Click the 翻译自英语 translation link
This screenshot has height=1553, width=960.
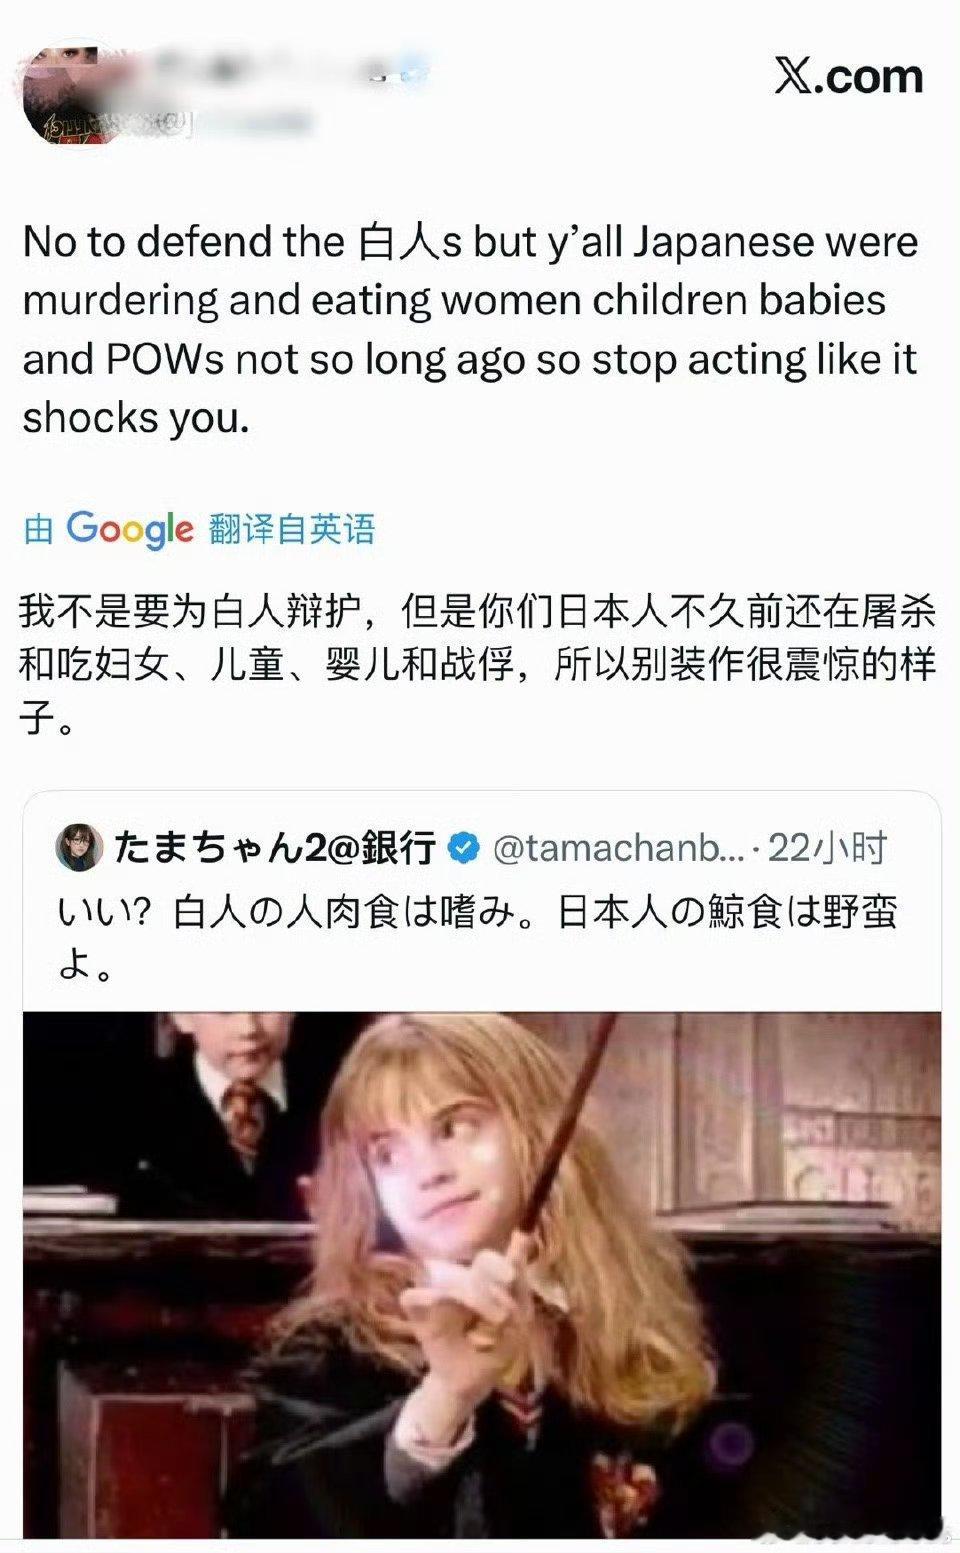[292, 529]
